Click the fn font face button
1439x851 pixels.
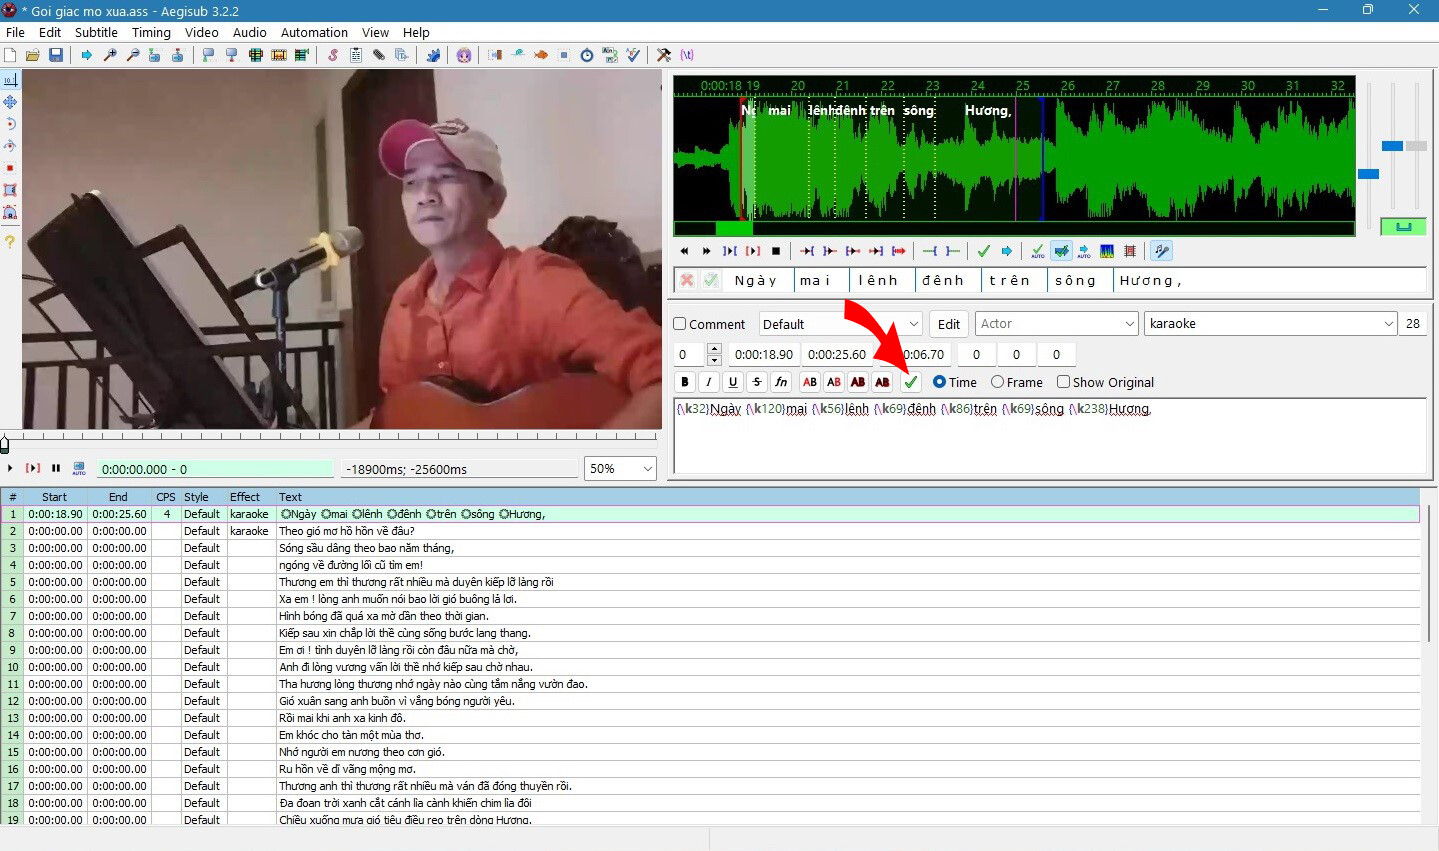coord(781,382)
